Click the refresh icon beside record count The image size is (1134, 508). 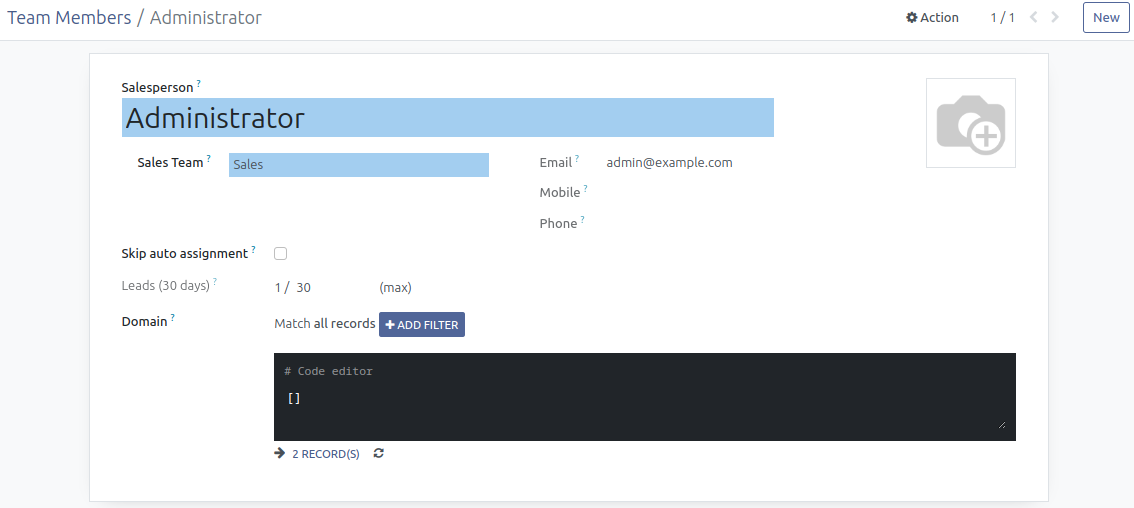[378, 454]
